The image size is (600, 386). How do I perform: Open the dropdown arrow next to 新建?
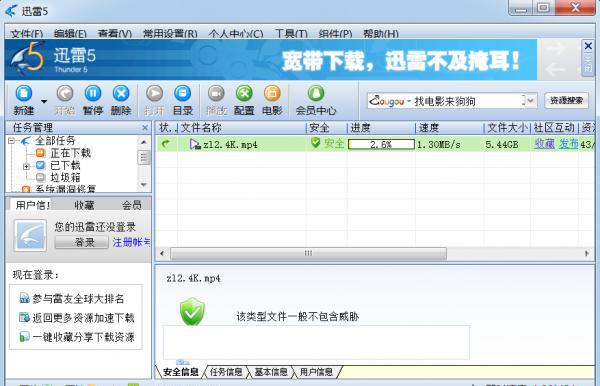pyautogui.click(x=44, y=101)
